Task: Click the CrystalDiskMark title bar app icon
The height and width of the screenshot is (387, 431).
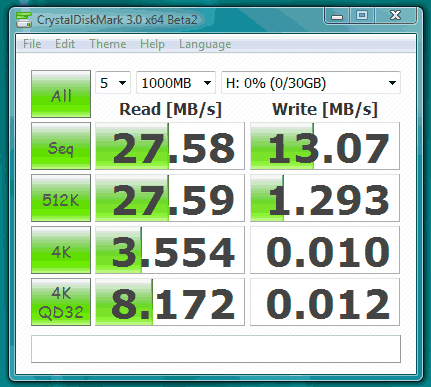Action: pos(24,20)
